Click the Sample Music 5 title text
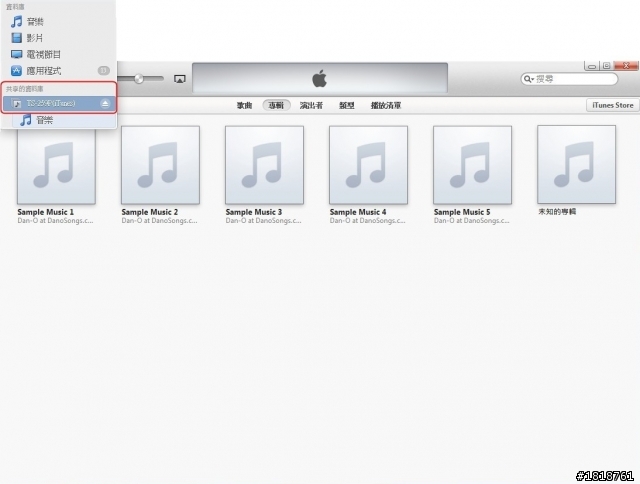Viewport: 640px width, 484px height. click(x=462, y=212)
